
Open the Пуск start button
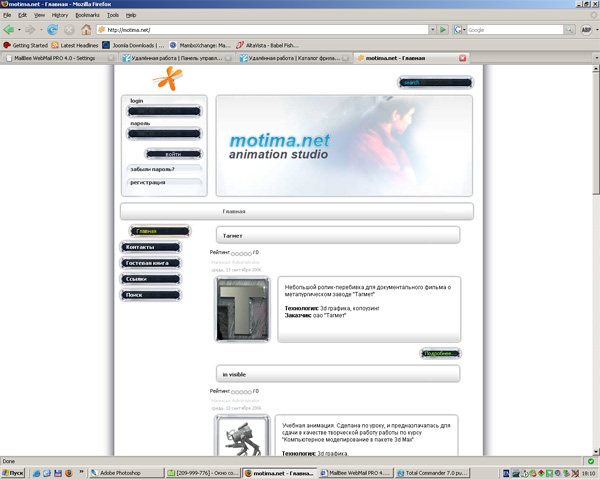click(13, 473)
